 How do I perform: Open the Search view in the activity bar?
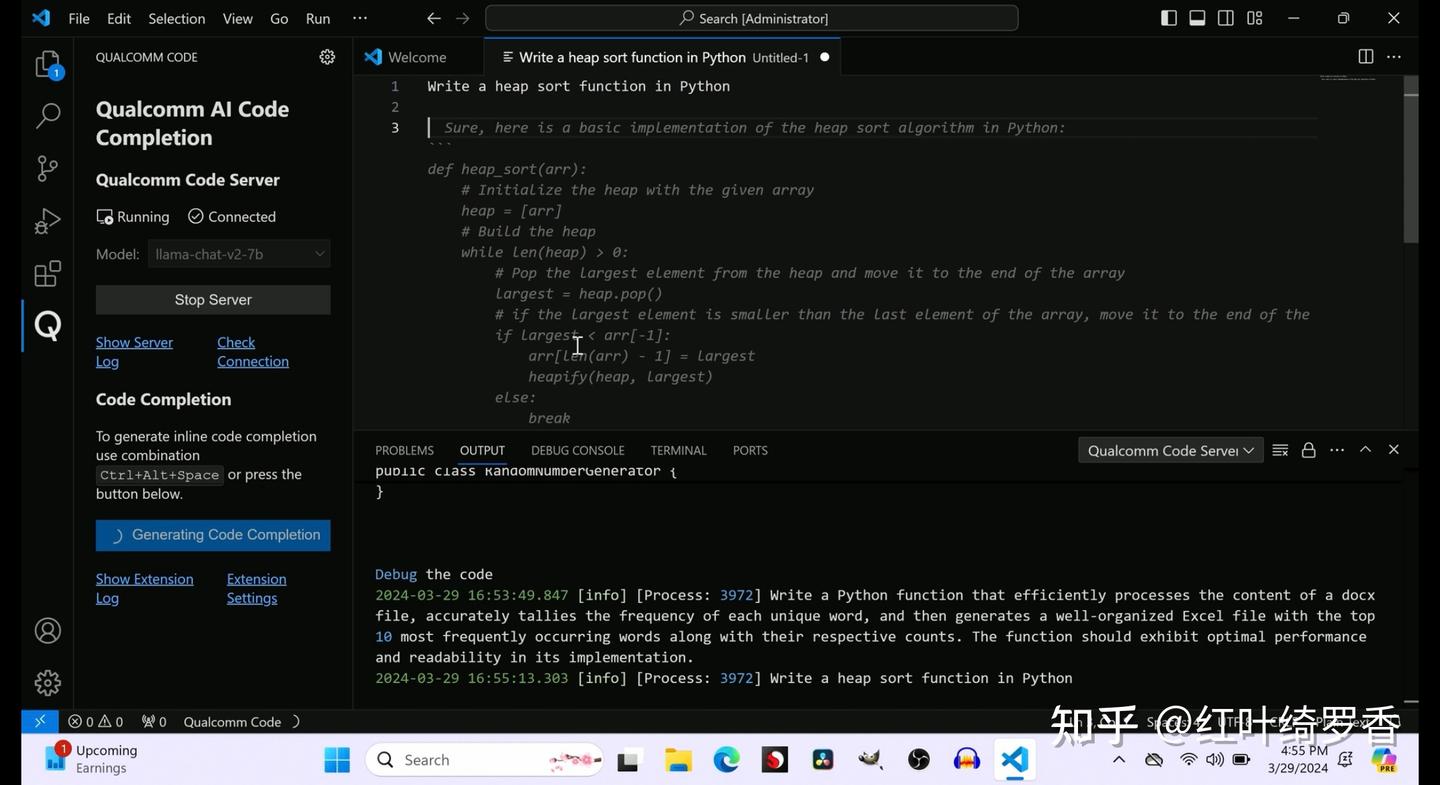coord(47,116)
